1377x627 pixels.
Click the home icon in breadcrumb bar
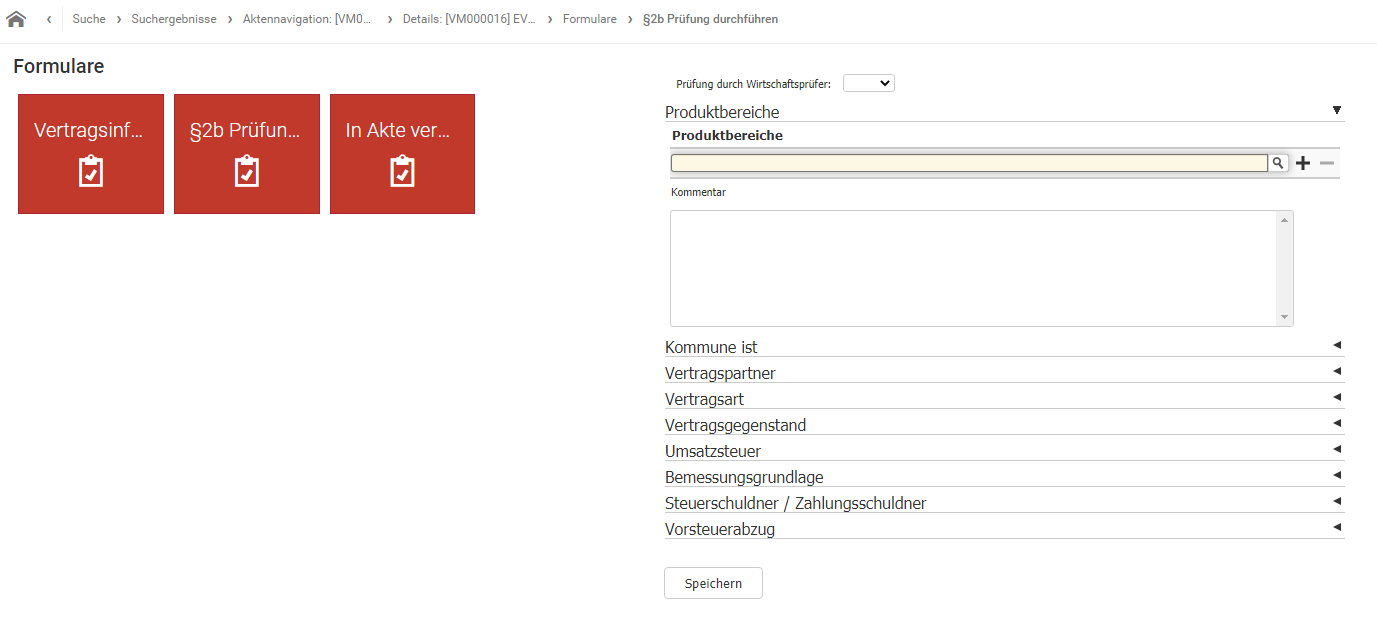(x=16, y=19)
